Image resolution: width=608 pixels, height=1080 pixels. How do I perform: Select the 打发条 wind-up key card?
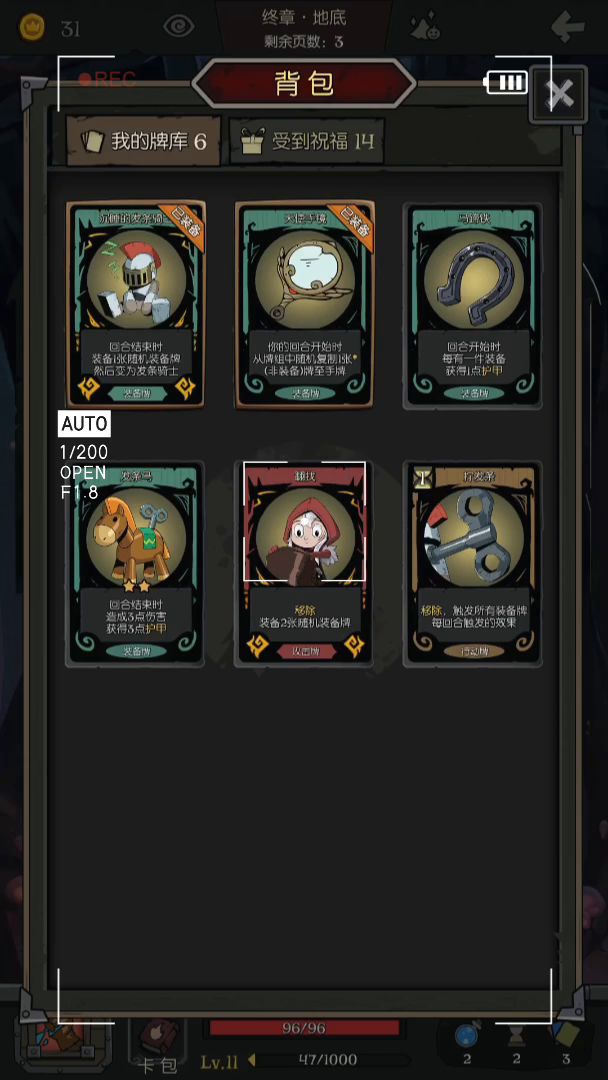pos(472,563)
